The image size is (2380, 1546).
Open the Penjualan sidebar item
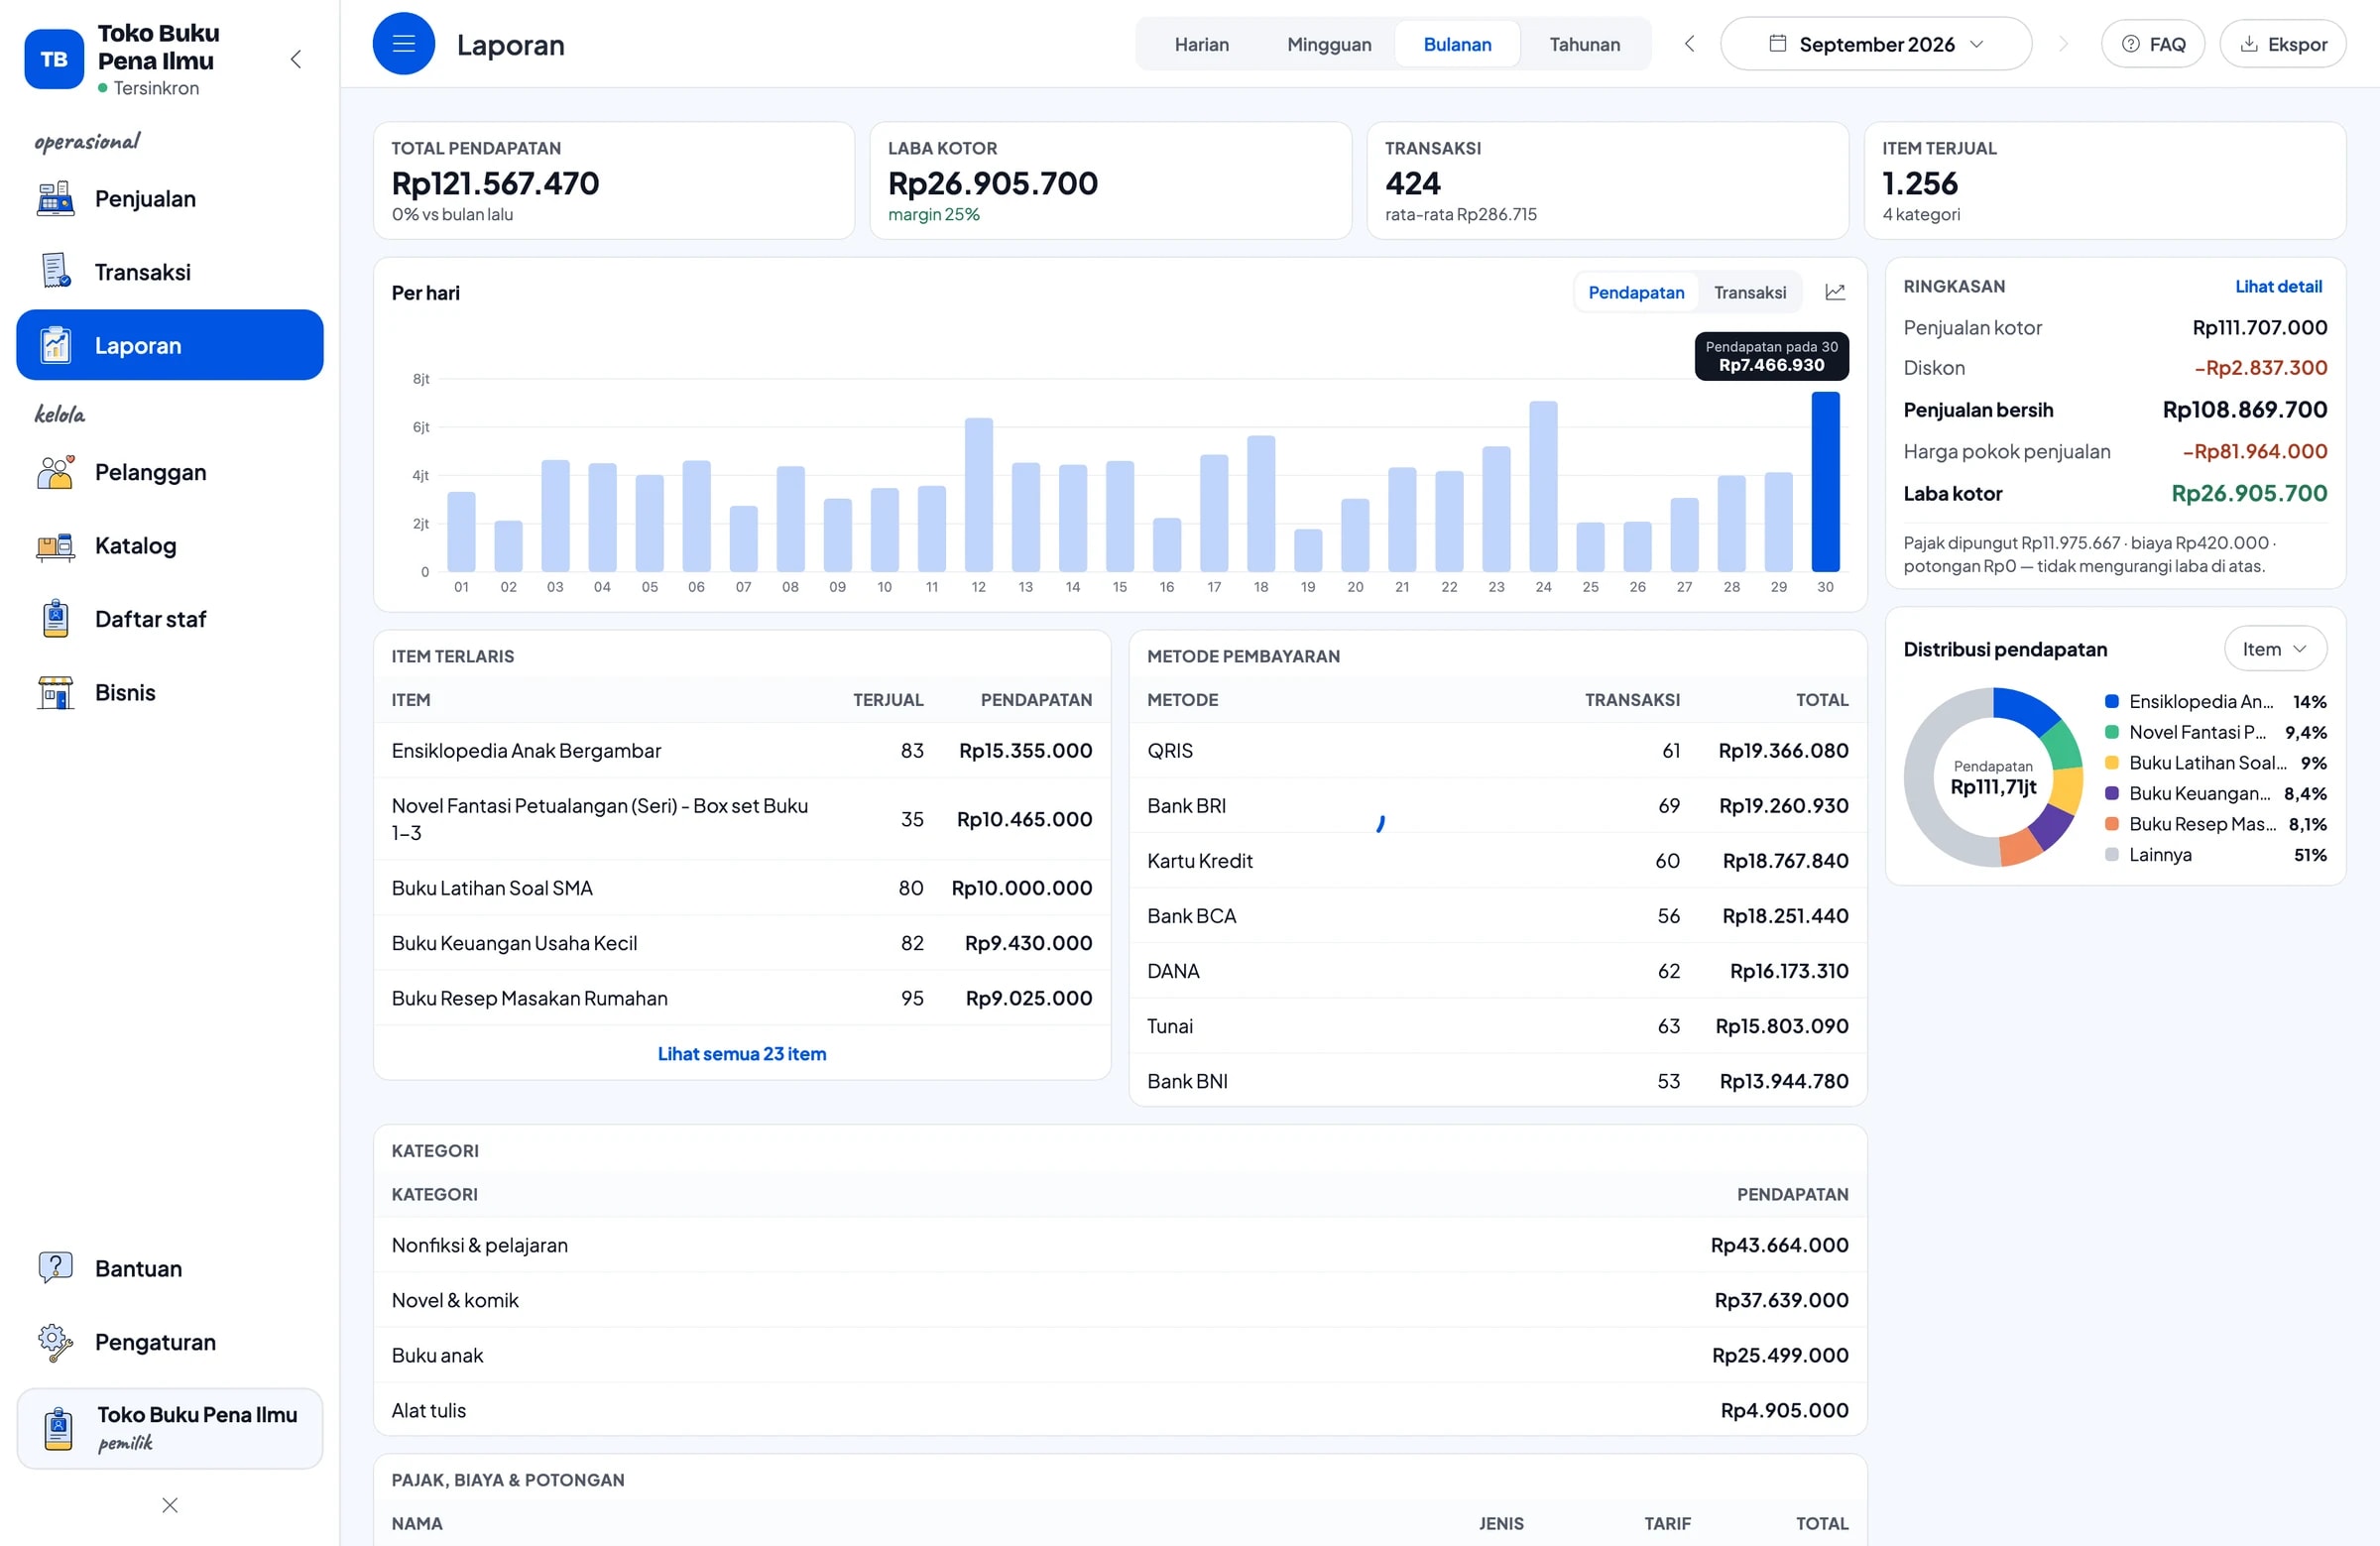(x=170, y=199)
